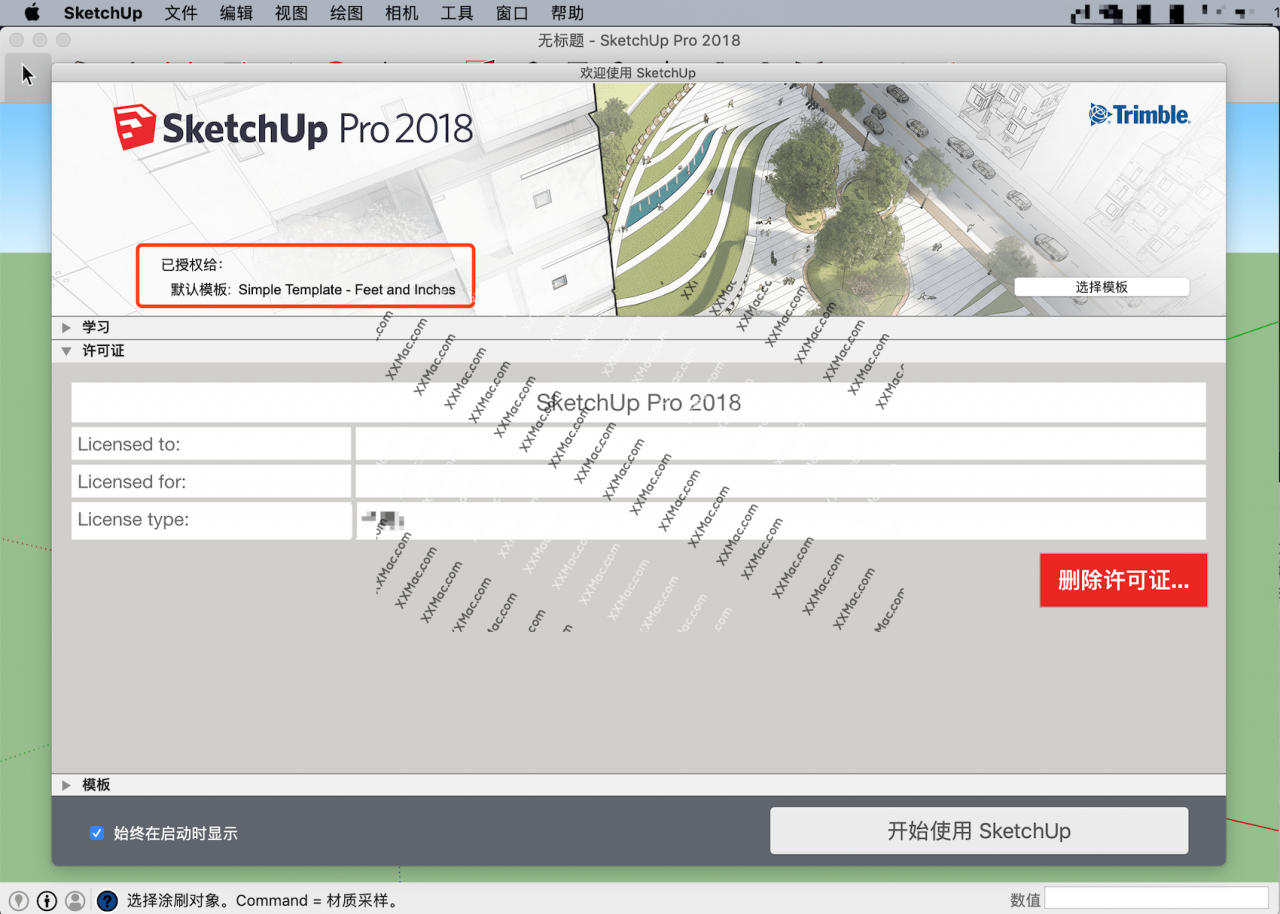
Task: Click the model credits info icon
Action: [x=47, y=900]
